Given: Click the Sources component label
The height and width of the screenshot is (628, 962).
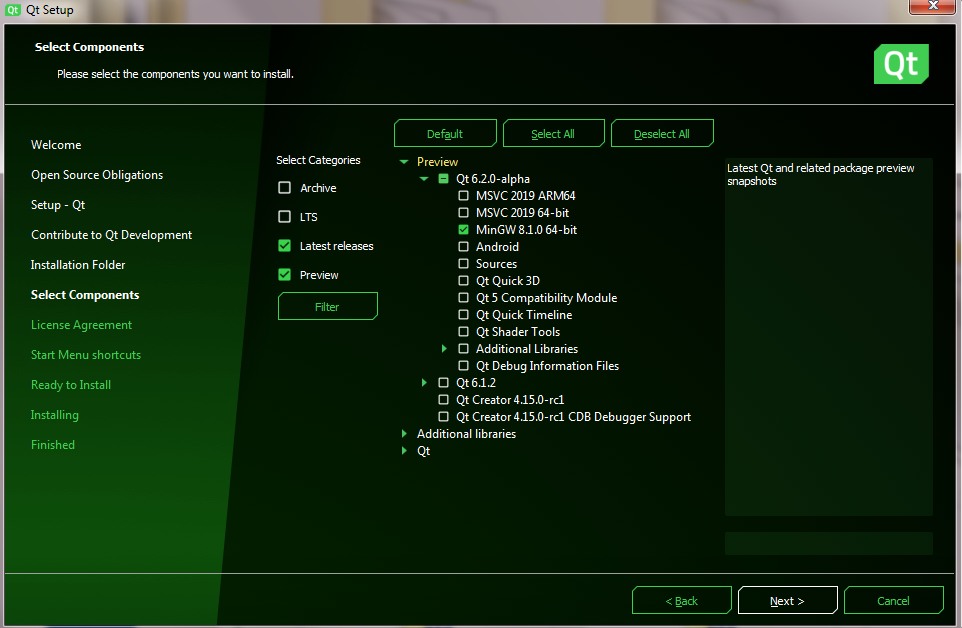Looking at the screenshot, I should (496, 264).
